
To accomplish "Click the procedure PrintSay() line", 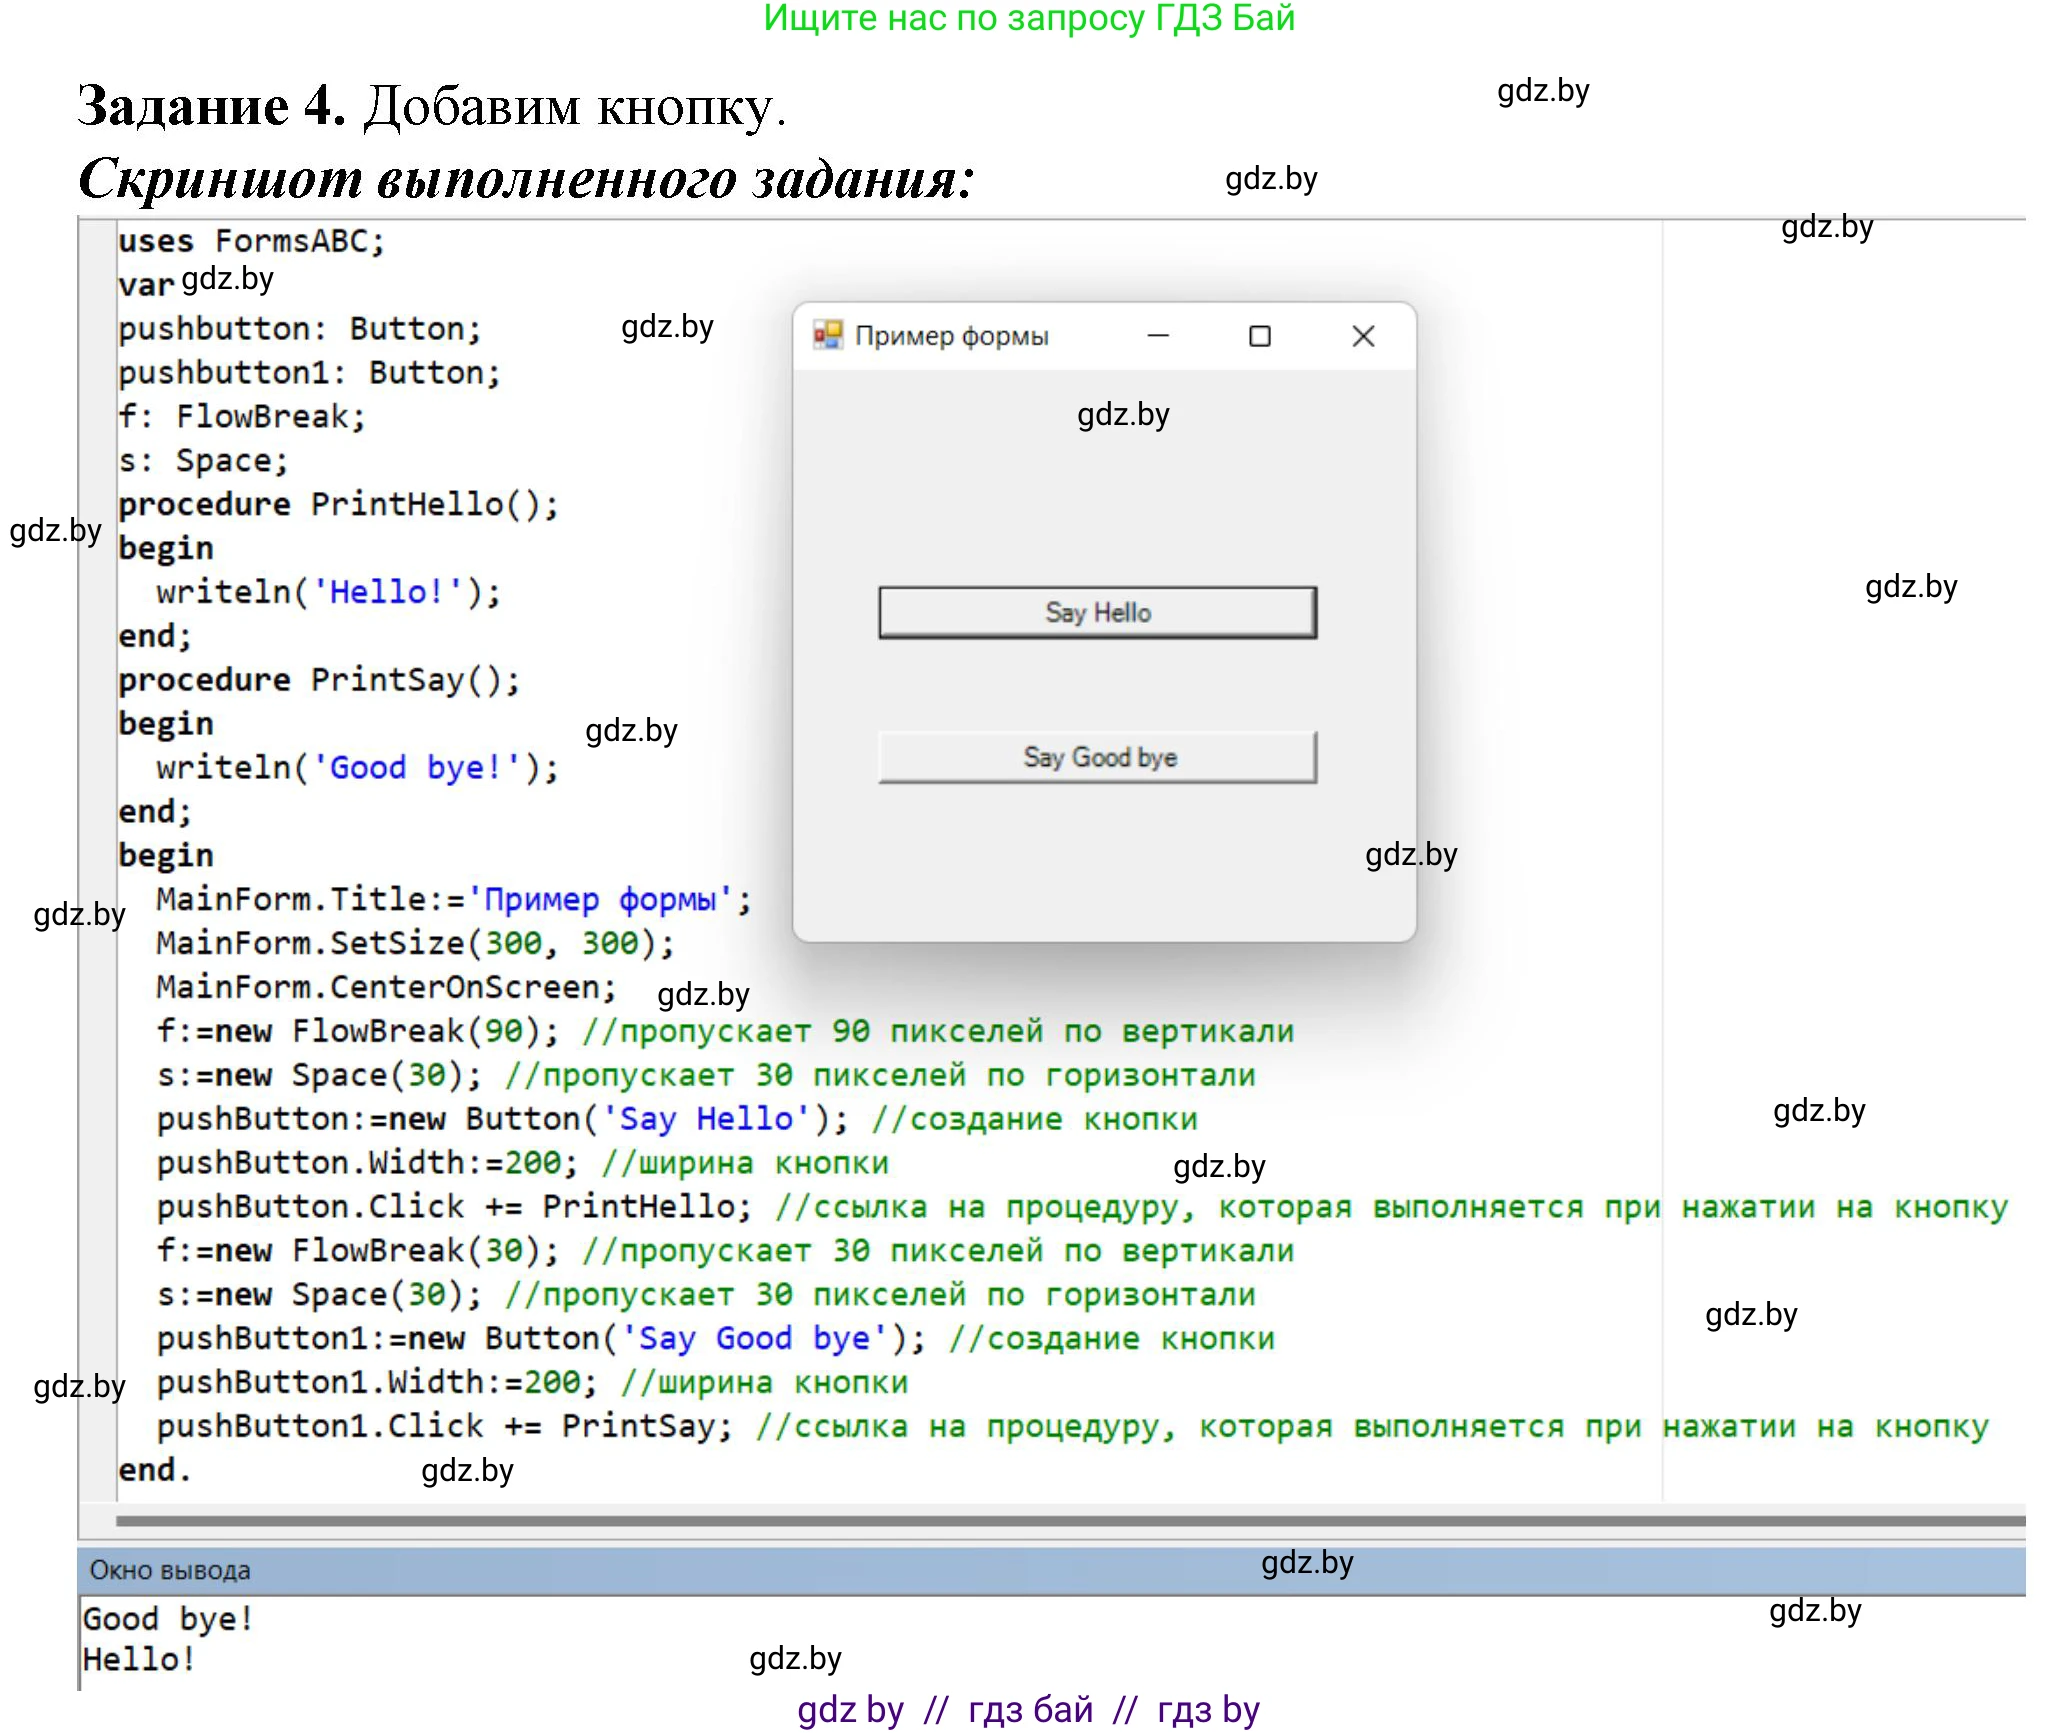I will pyautogui.click(x=318, y=680).
